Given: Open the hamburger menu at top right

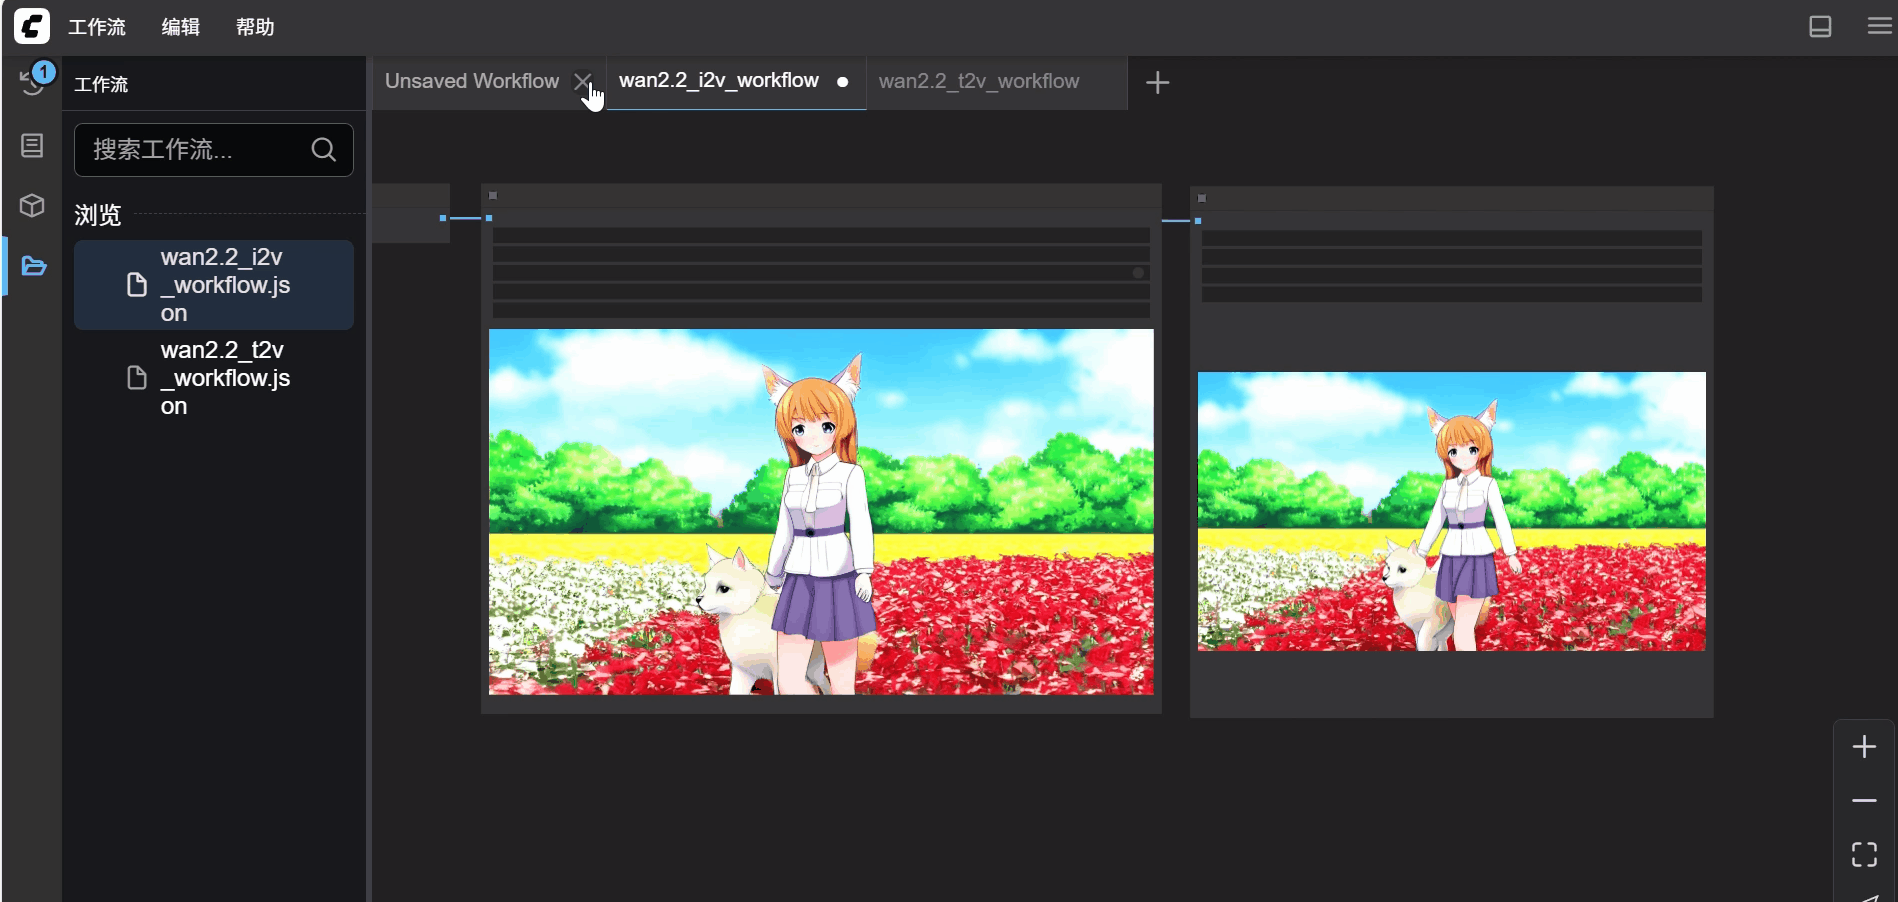Looking at the screenshot, I should (x=1879, y=27).
